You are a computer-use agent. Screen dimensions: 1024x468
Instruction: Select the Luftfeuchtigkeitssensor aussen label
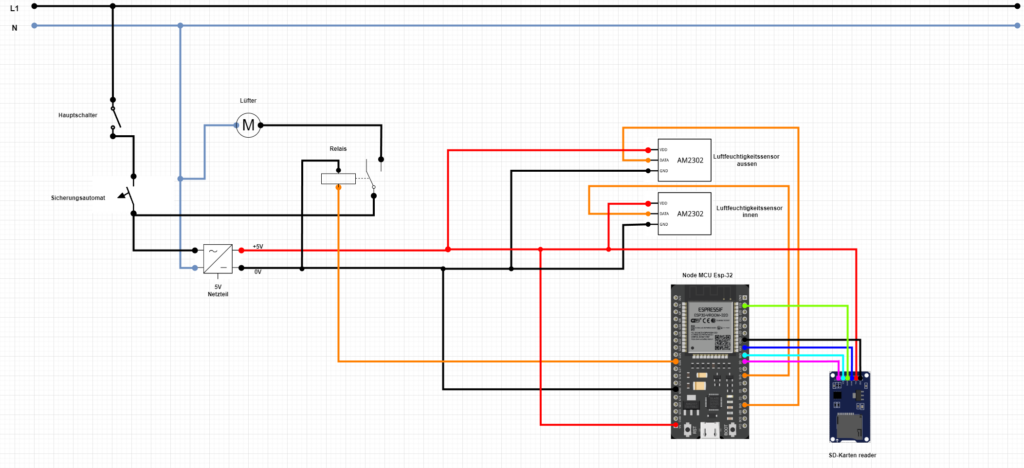pyautogui.click(x=746, y=161)
